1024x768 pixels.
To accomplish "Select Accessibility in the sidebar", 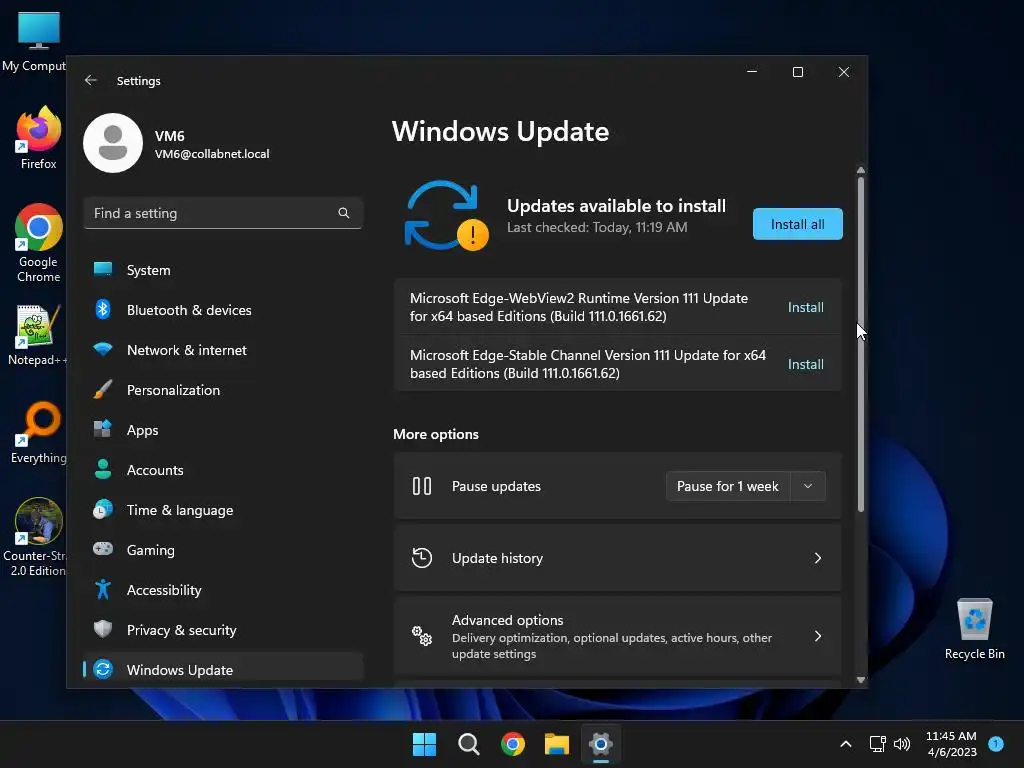I will 223,590.
